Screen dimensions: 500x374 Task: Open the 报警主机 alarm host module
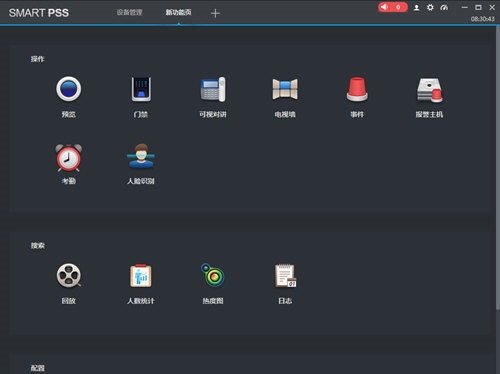click(x=429, y=90)
